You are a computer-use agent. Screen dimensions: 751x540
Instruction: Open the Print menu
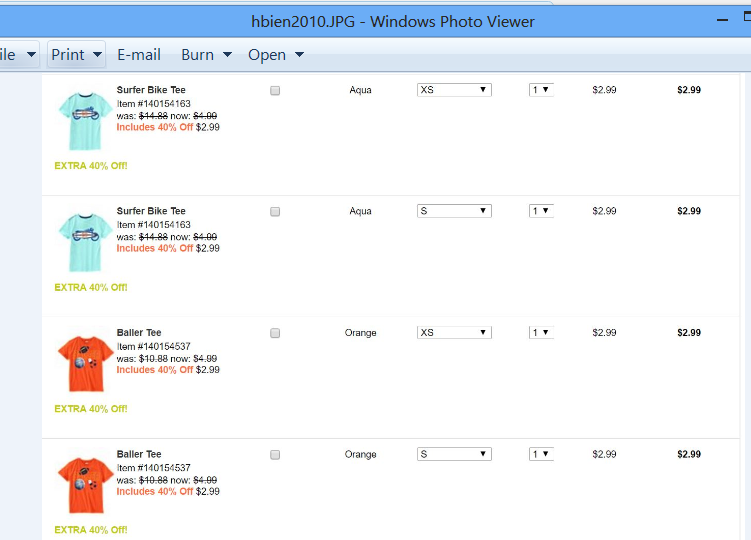77,54
